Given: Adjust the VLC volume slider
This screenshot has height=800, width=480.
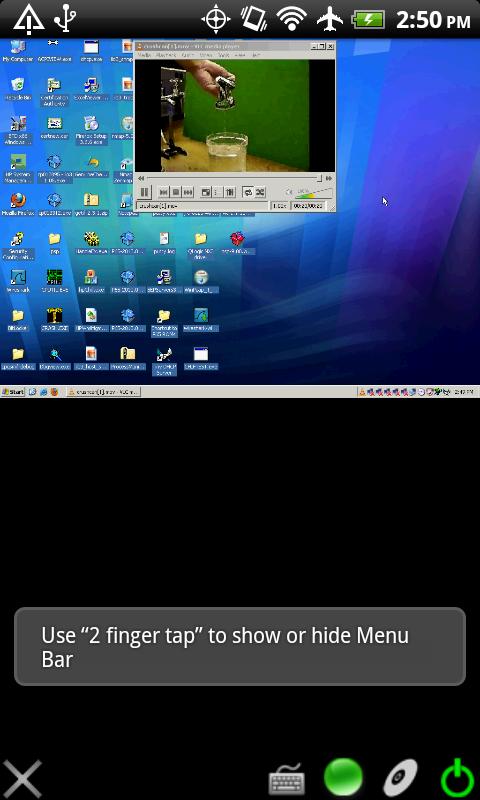Looking at the screenshot, I should (x=314, y=193).
